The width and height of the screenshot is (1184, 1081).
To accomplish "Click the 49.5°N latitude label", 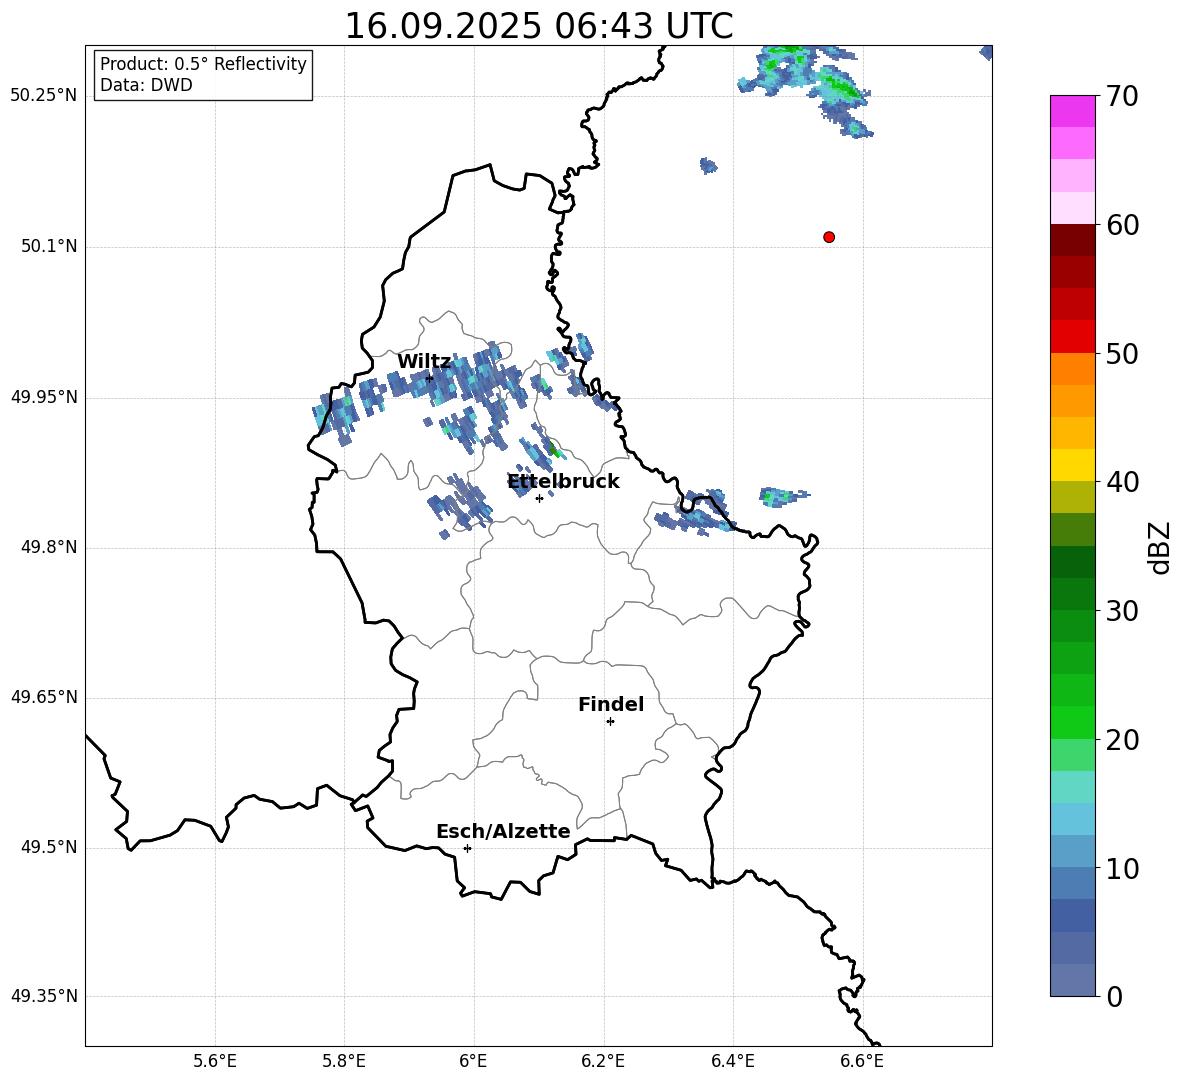I will tap(49, 847).
